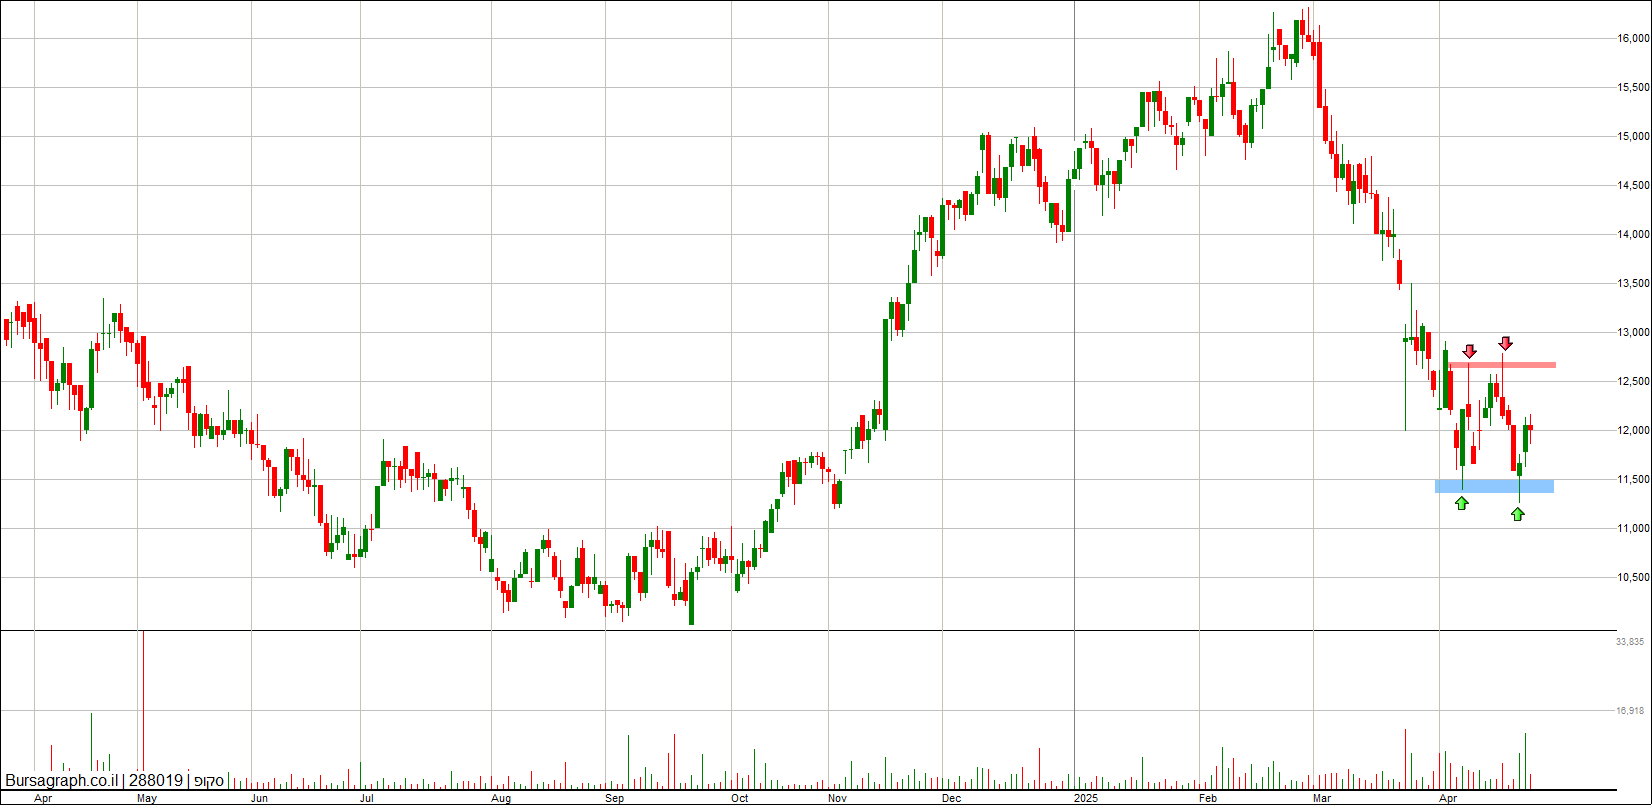Click the 33,835 volume axis label
This screenshot has height=805, width=1652.
(1631, 642)
